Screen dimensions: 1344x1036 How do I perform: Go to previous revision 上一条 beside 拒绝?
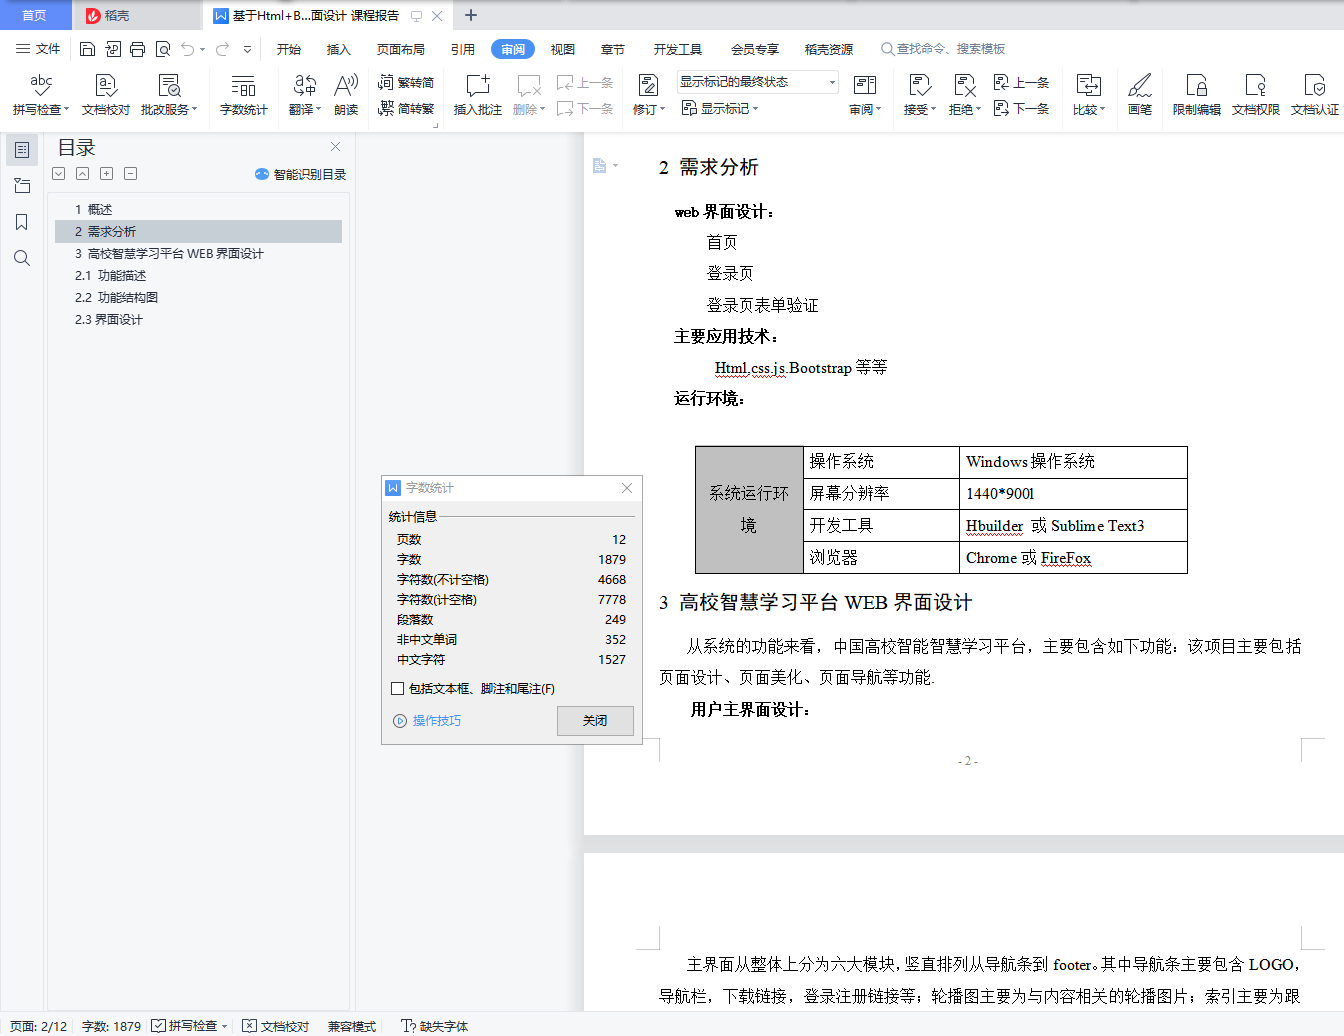pos(1022,82)
